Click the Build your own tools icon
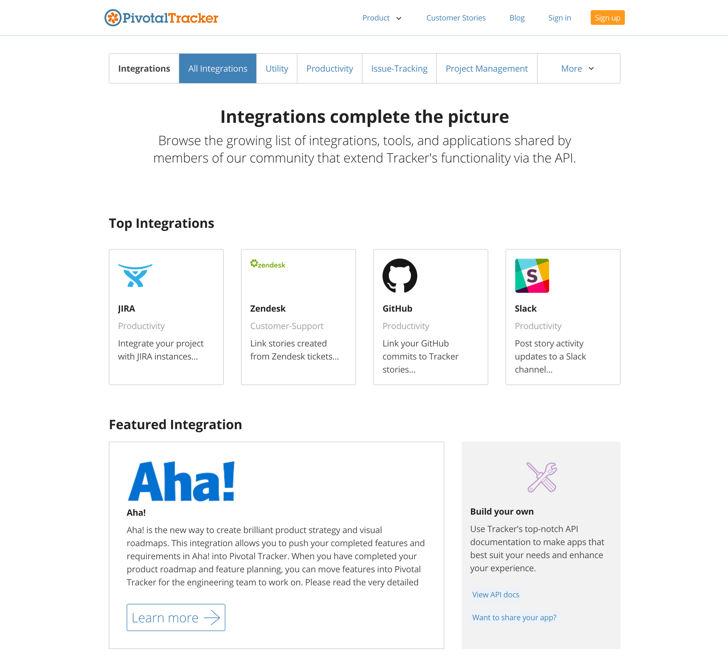This screenshot has width=728, height=658. (x=541, y=477)
